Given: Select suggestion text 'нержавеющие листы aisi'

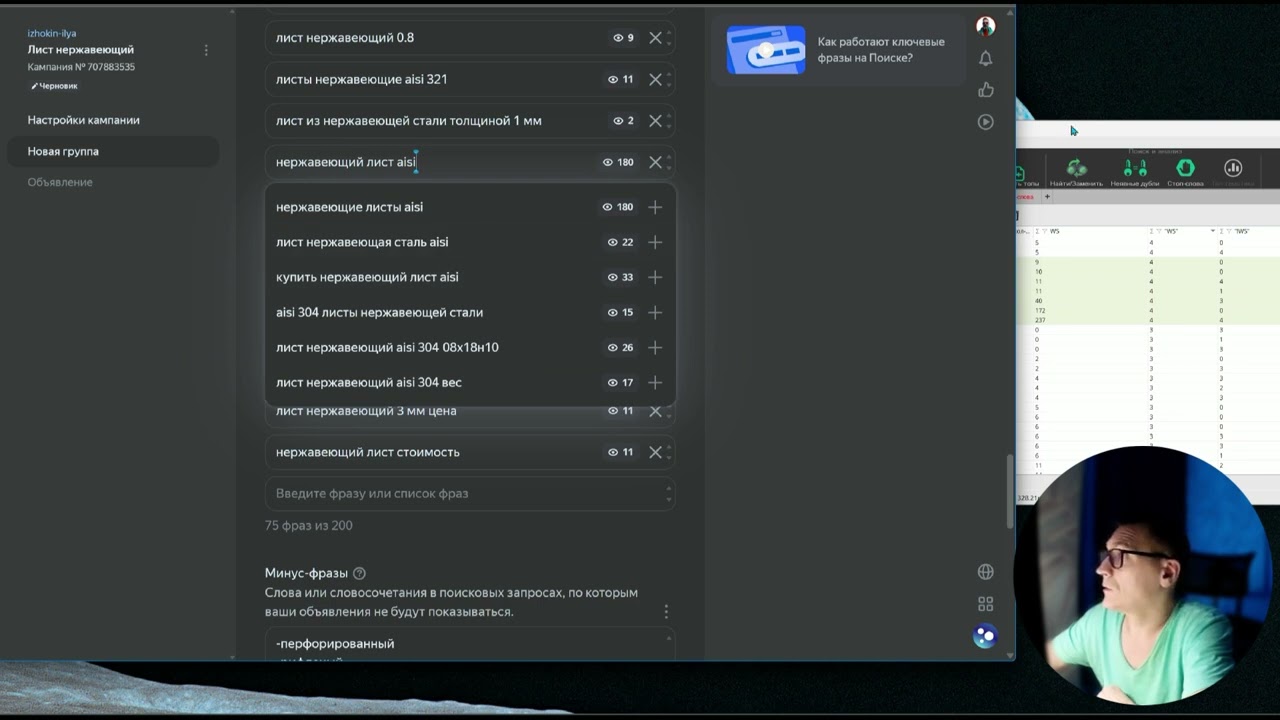Looking at the screenshot, I should click(349, 207).
